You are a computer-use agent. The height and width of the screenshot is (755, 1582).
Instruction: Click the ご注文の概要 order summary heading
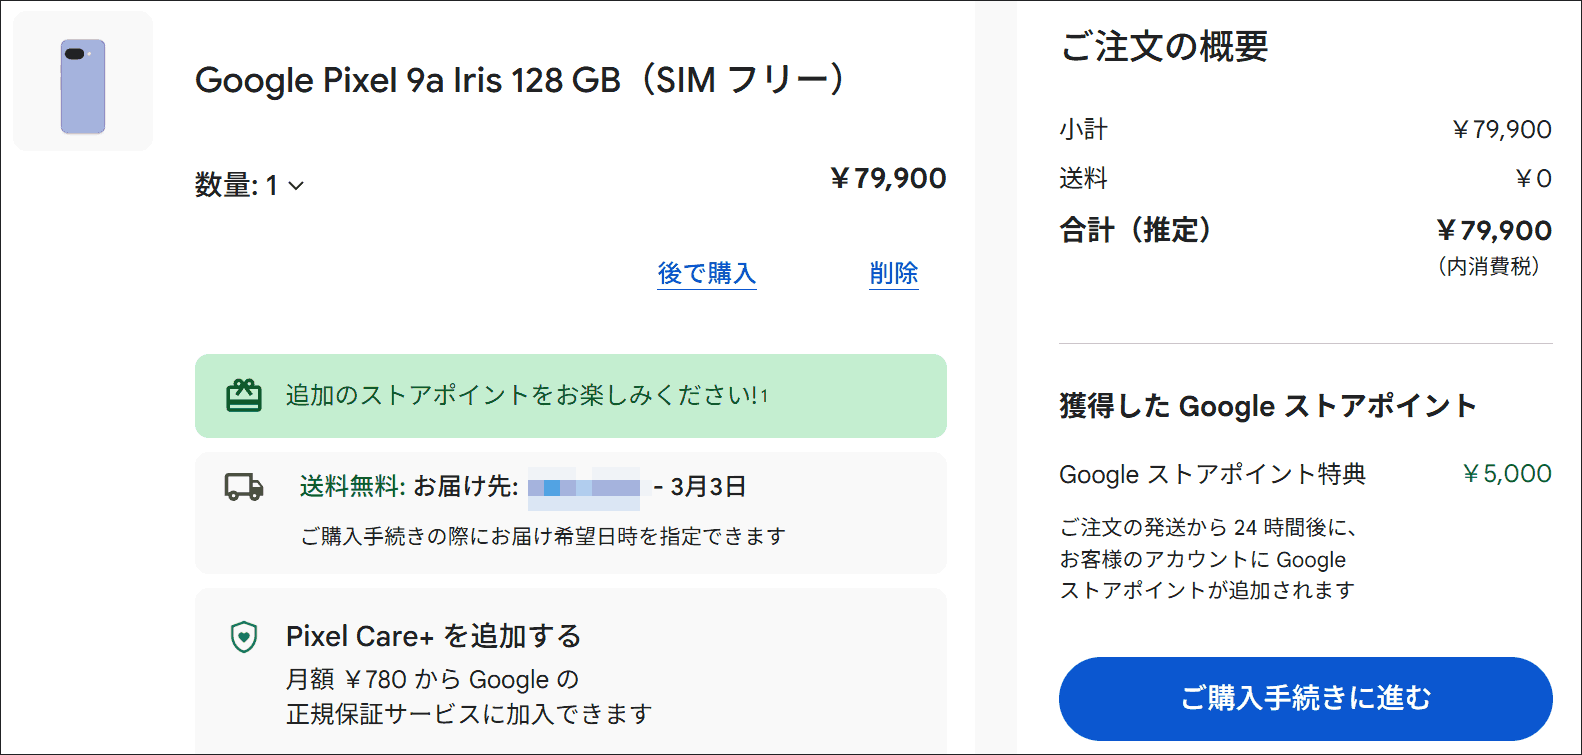coord(1163,47)
